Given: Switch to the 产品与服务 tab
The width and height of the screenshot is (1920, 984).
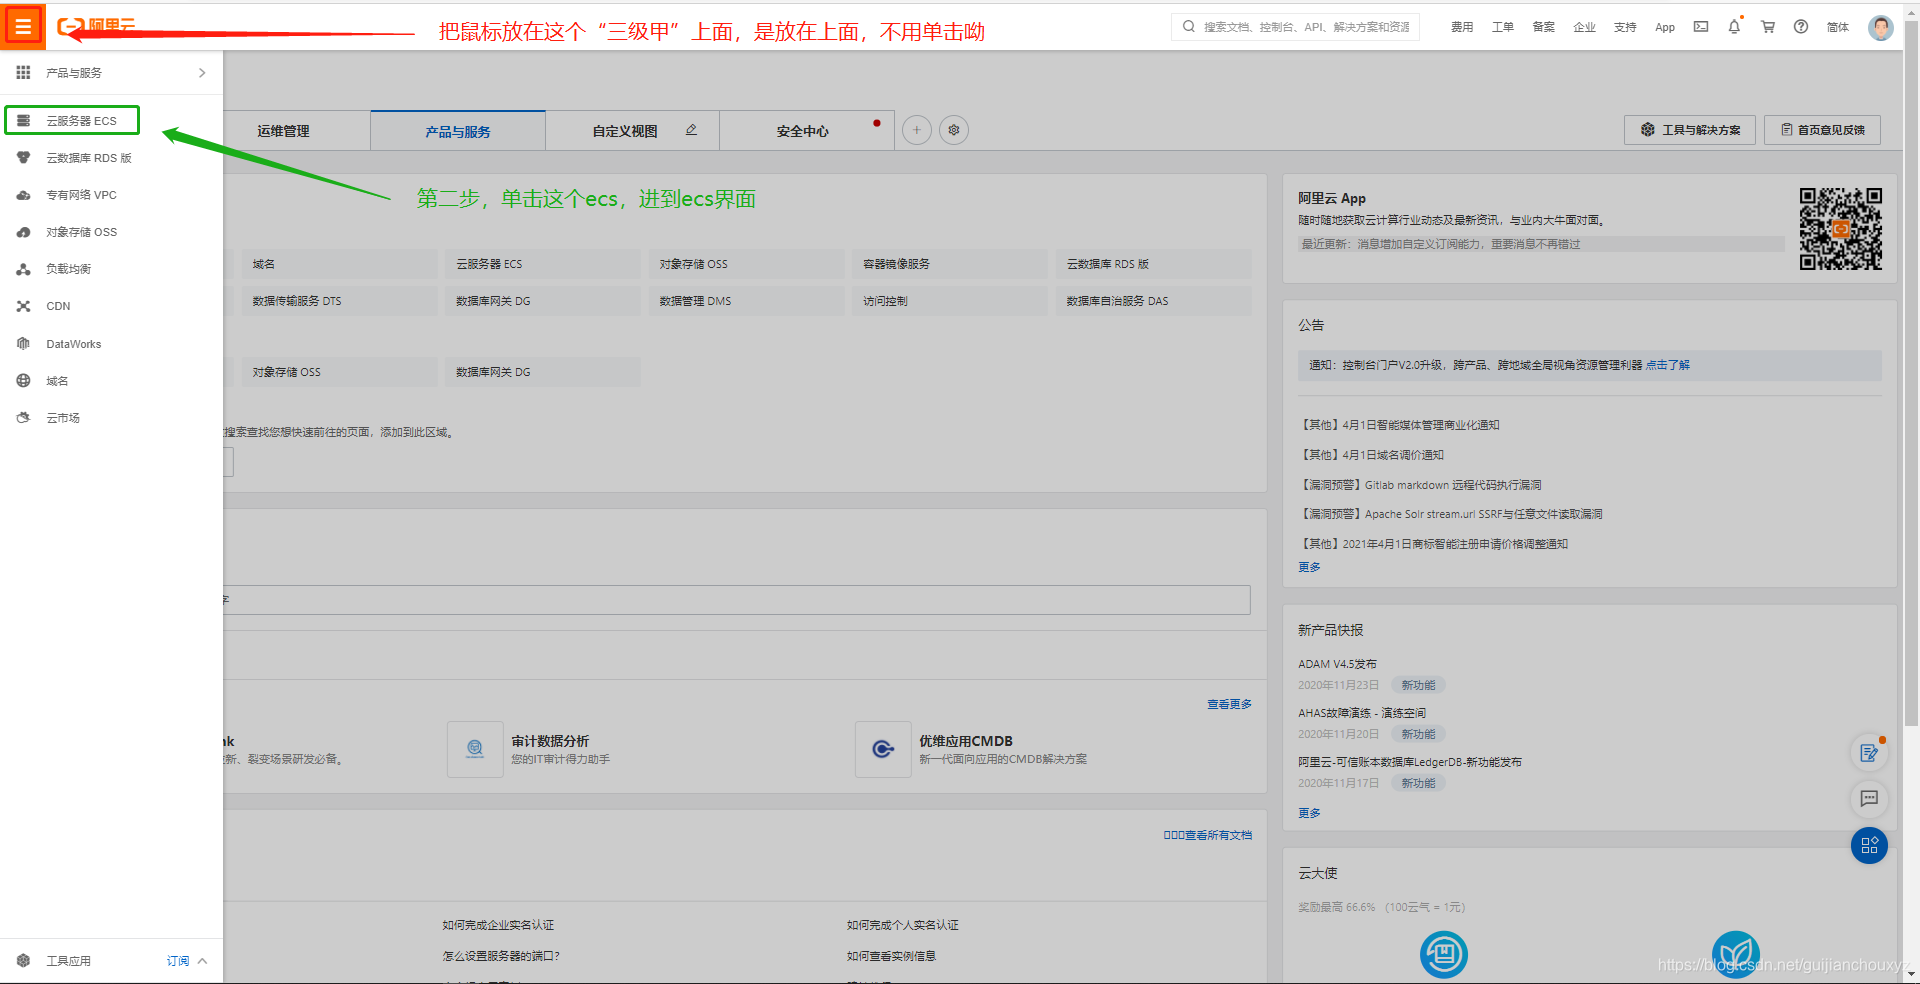Looking at the screenshot, I should point(458,131).
